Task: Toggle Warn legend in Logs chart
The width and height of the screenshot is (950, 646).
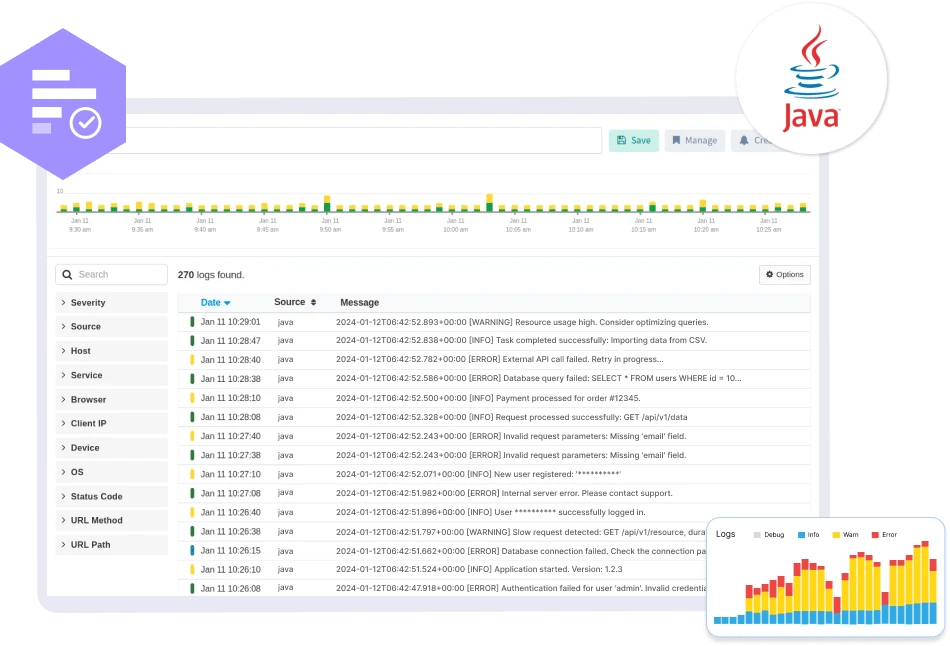Action: [845, 534]
